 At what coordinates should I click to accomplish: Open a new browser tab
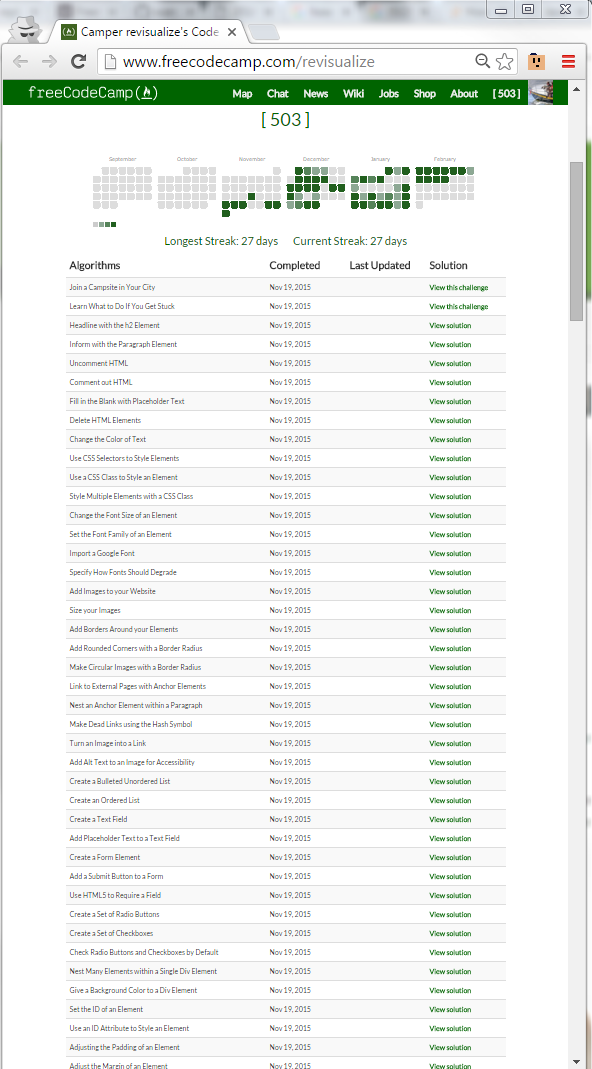[263, 32]
